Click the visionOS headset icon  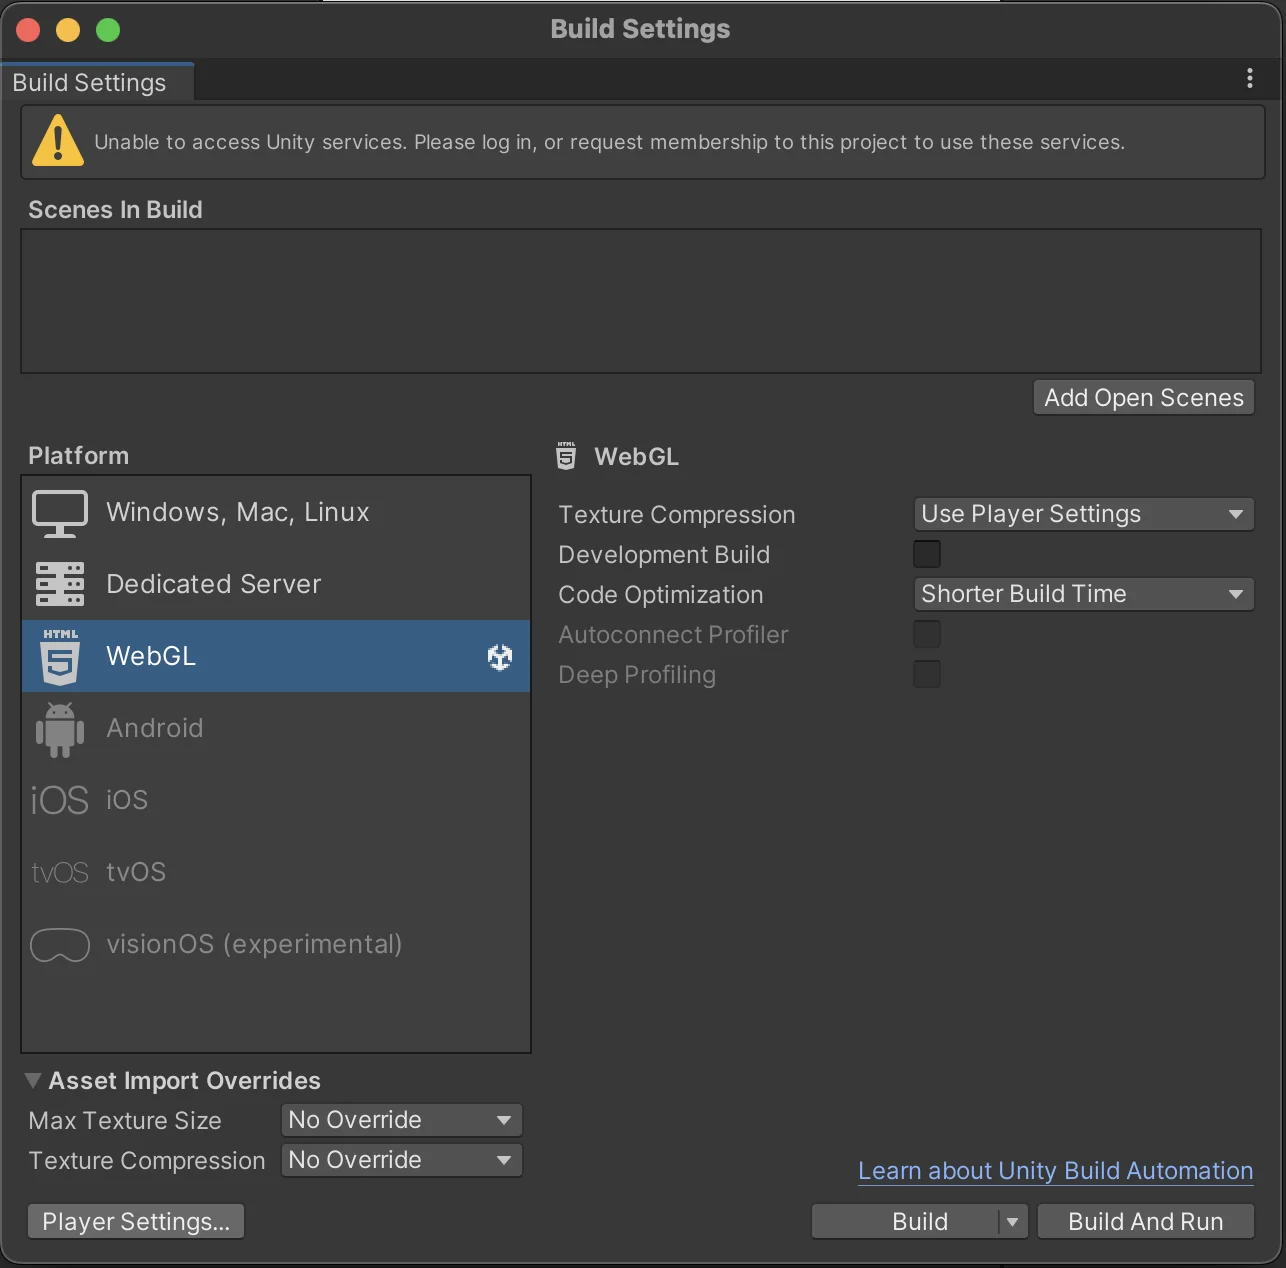(60, 945)
